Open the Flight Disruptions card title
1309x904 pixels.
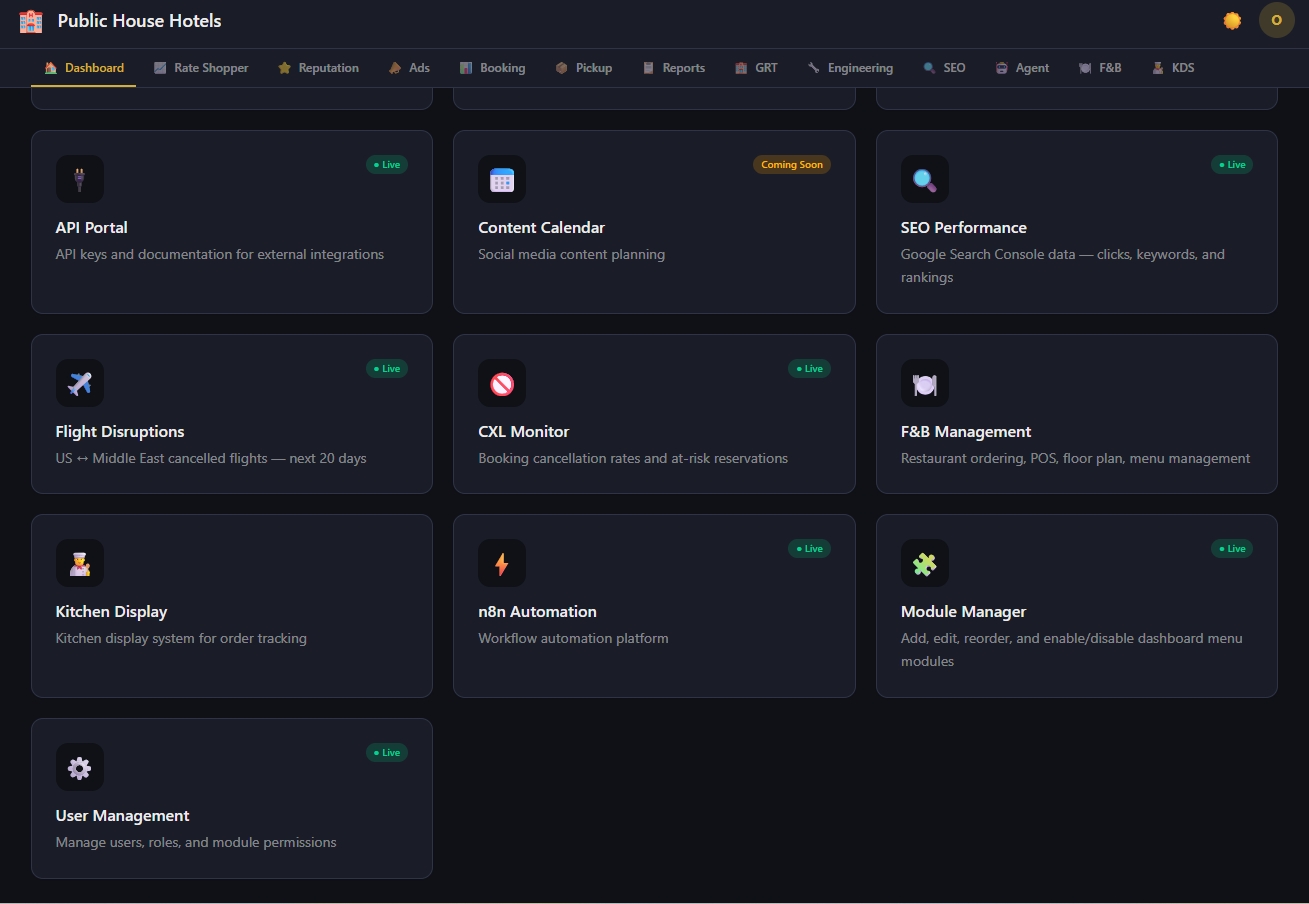point(120,432)
